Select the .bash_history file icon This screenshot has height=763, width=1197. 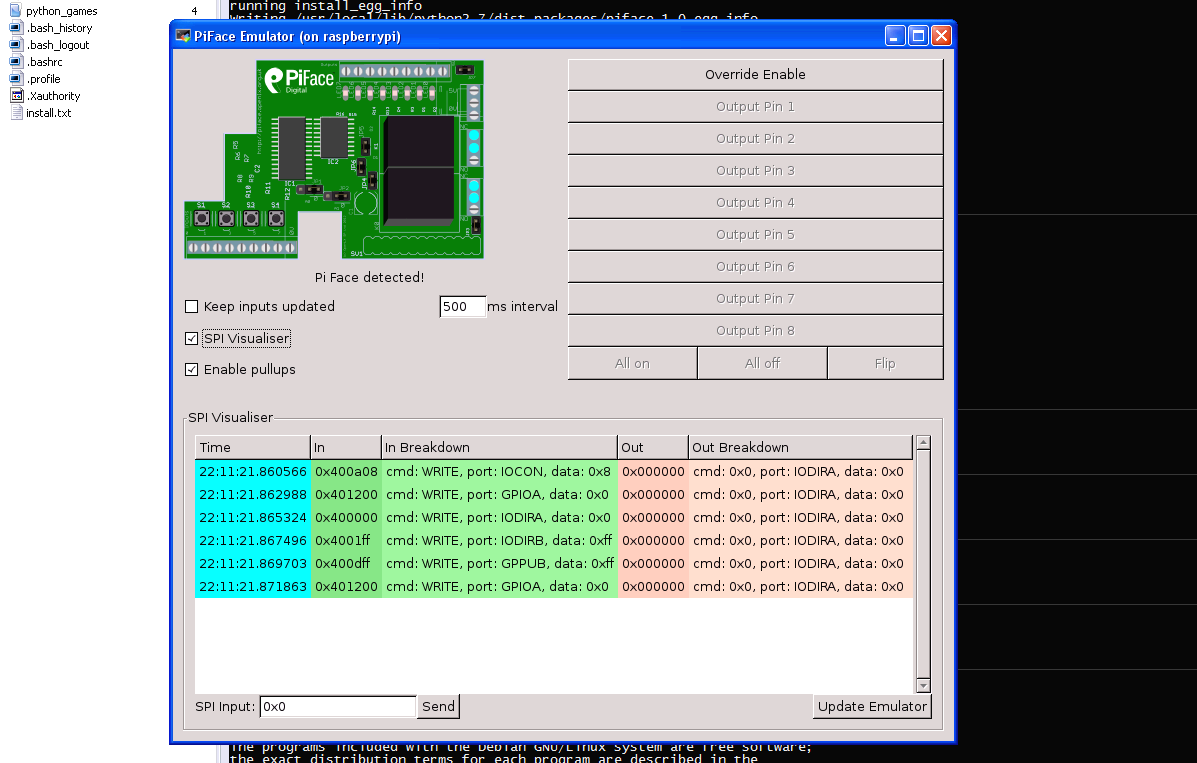pyautogui.click(x=15, y=27)
